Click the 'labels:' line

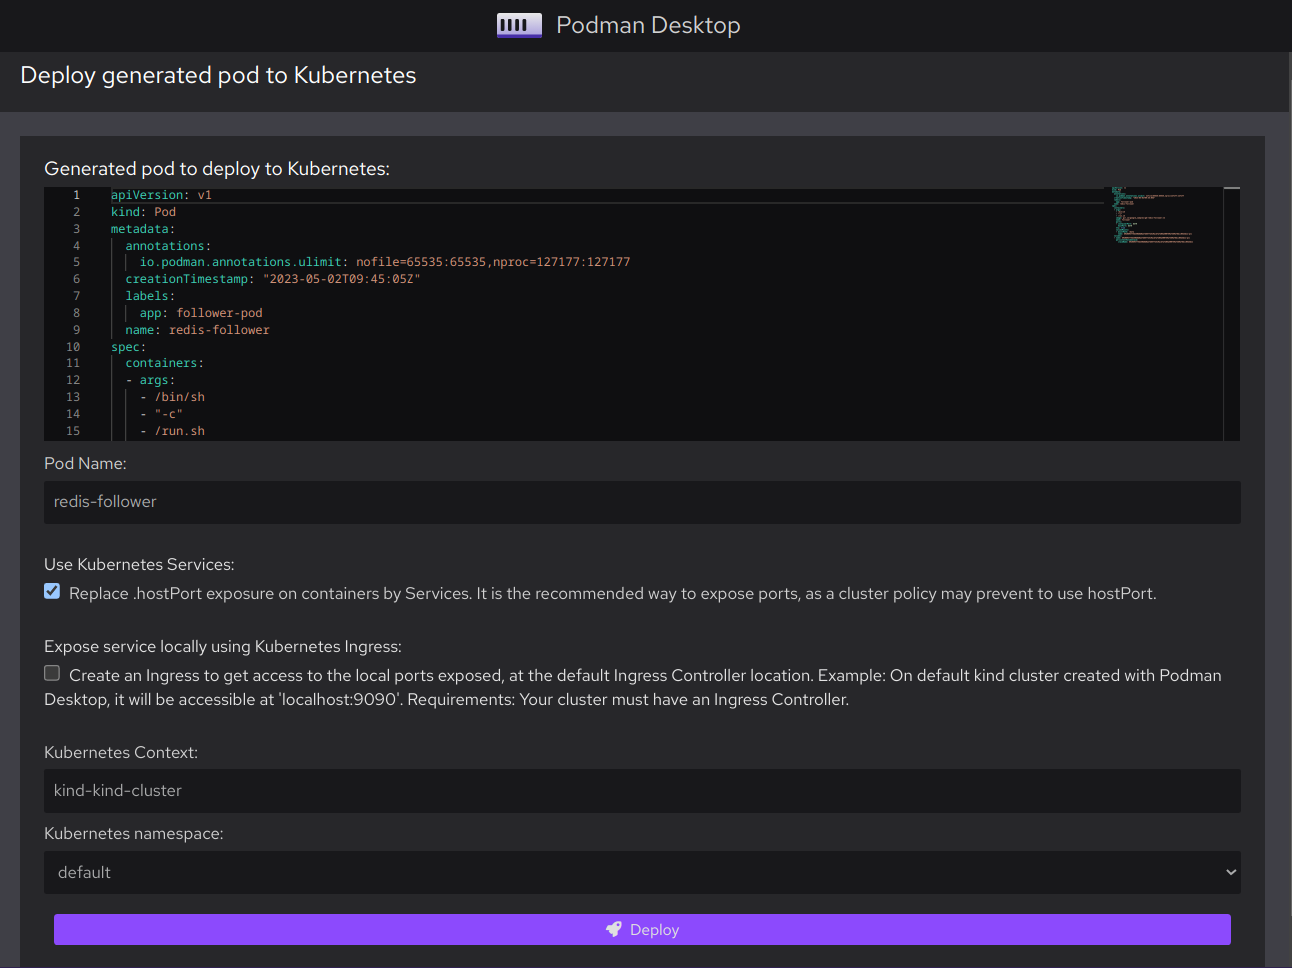(x=150, y=296)
